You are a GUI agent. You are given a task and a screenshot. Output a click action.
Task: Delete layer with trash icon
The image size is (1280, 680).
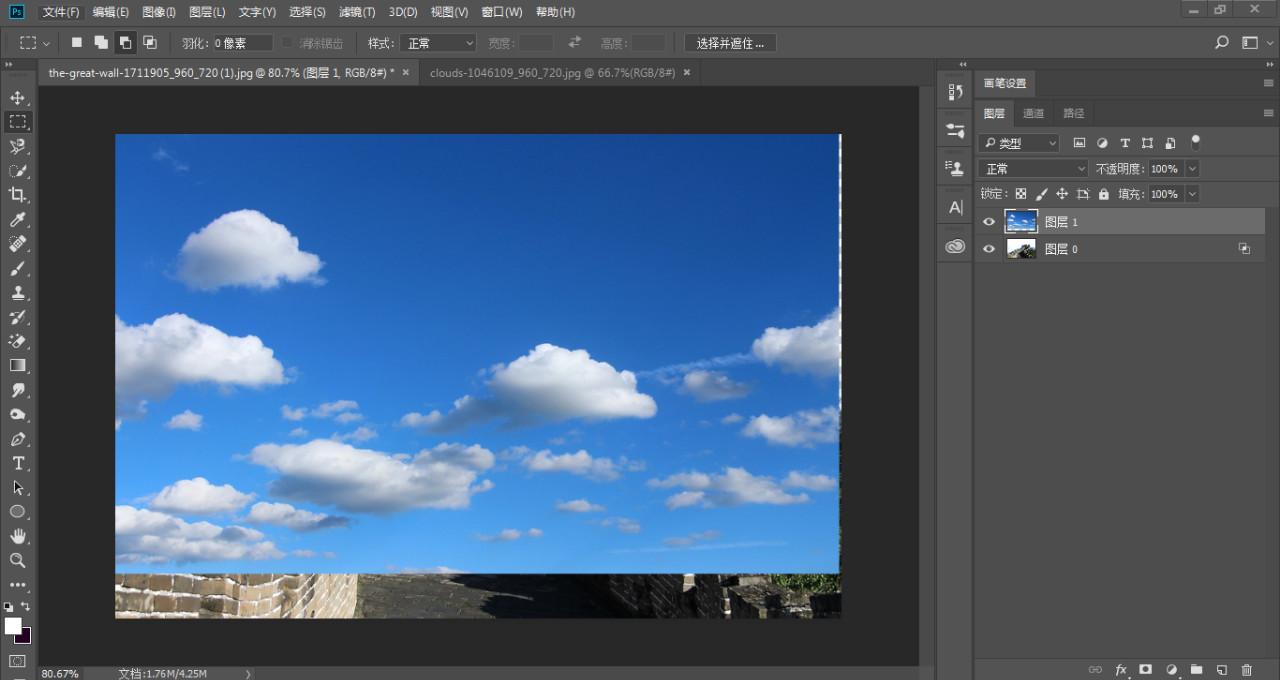pos(1246,669)
